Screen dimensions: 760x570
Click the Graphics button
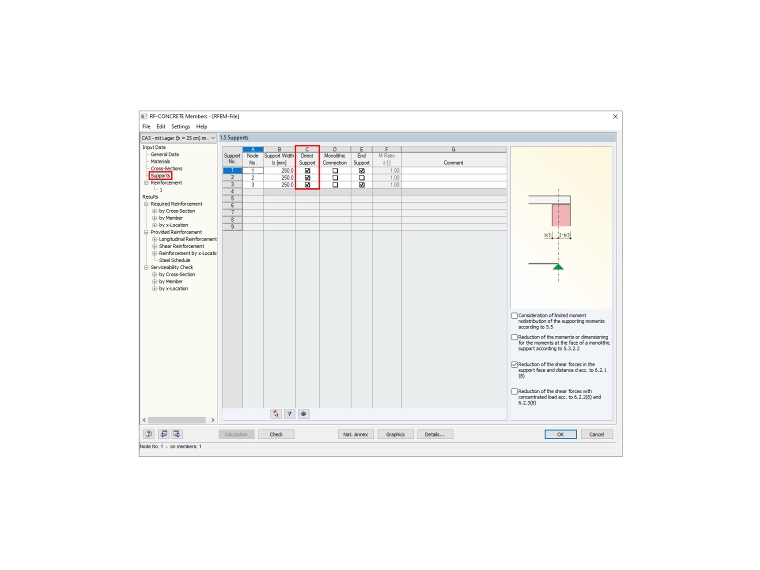click(396, 434)
